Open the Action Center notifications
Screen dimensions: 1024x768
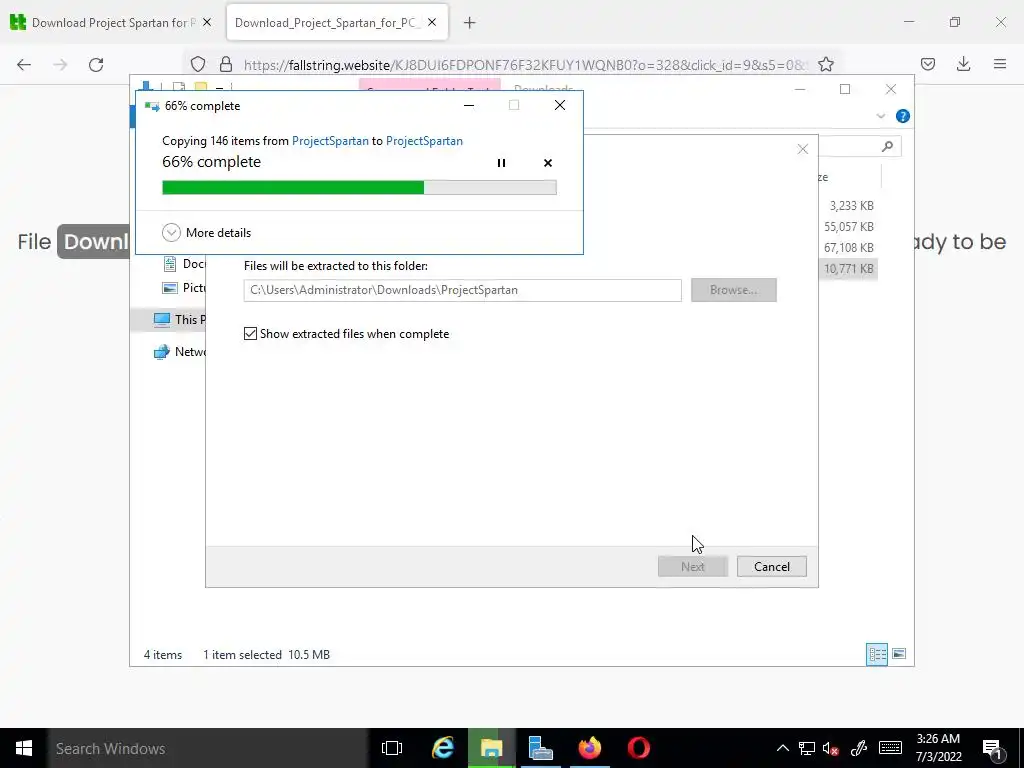(992, 748)
